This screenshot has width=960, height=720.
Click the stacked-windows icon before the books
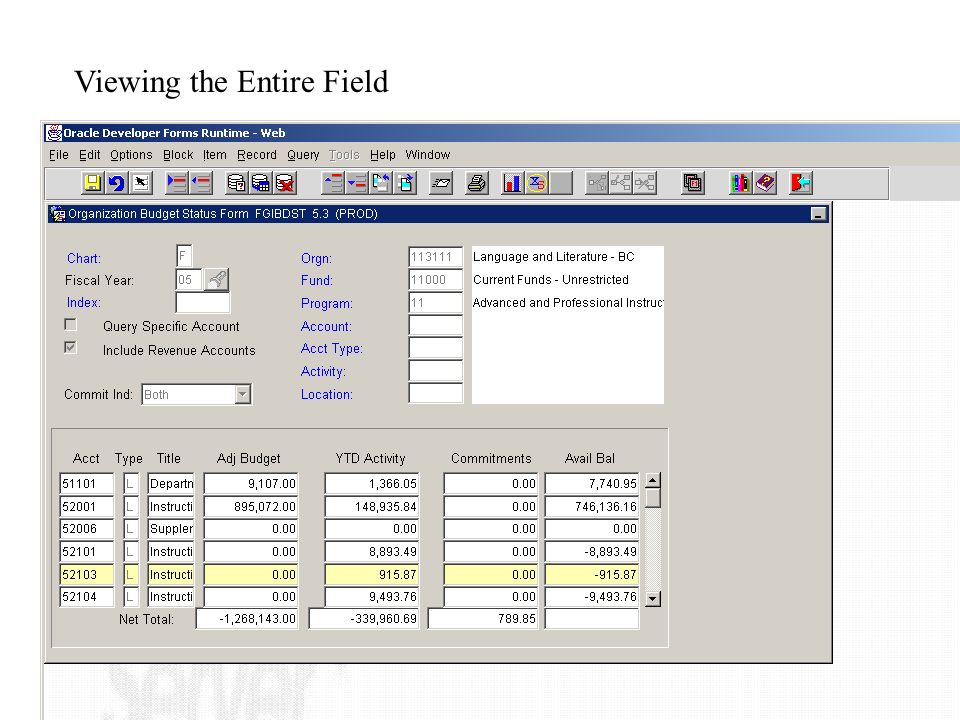coord(692,182)
